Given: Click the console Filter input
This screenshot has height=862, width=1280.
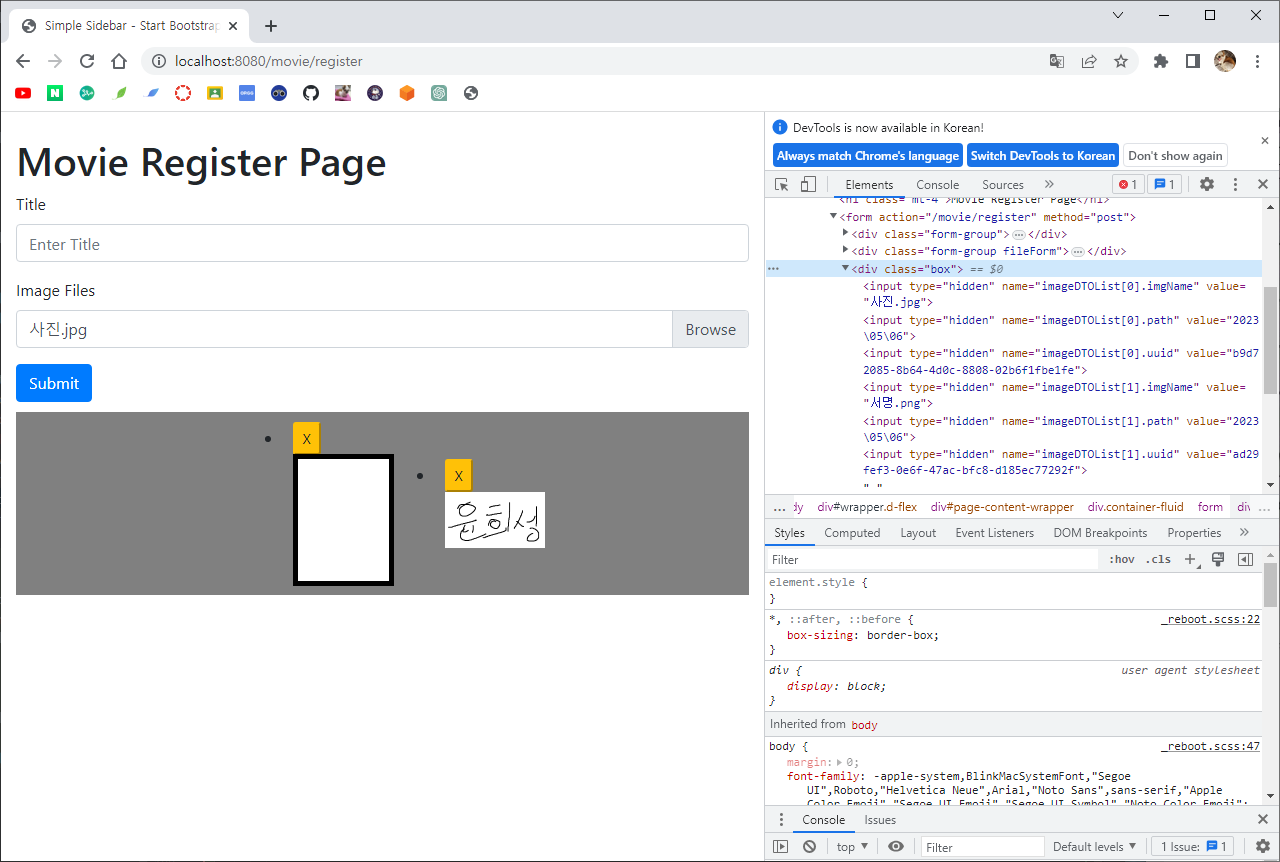Looking at the screenshot, I should (x=981, y=847).
